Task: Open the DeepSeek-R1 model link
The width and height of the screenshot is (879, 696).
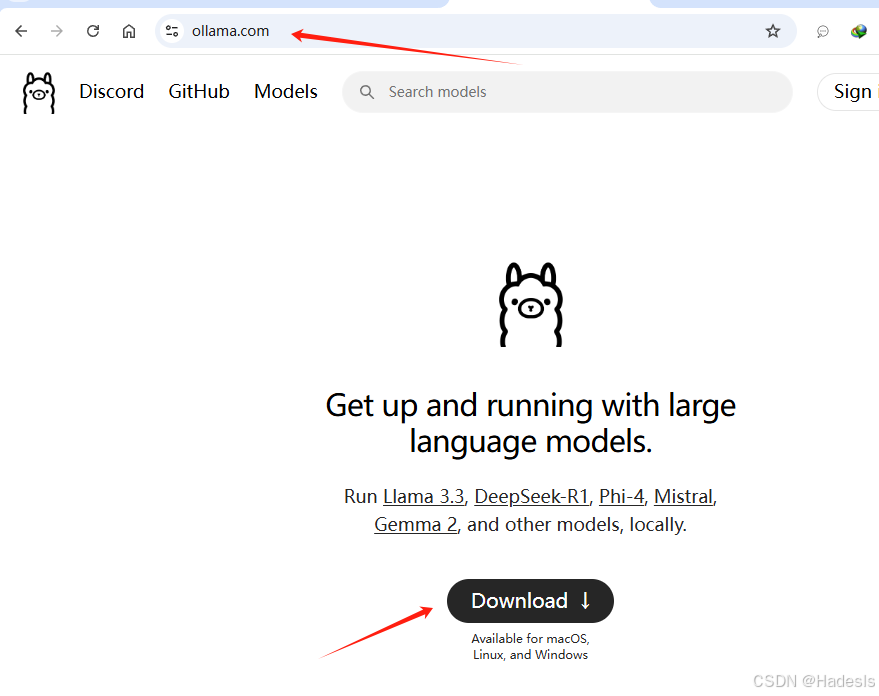Action: (x=531, y=497)
